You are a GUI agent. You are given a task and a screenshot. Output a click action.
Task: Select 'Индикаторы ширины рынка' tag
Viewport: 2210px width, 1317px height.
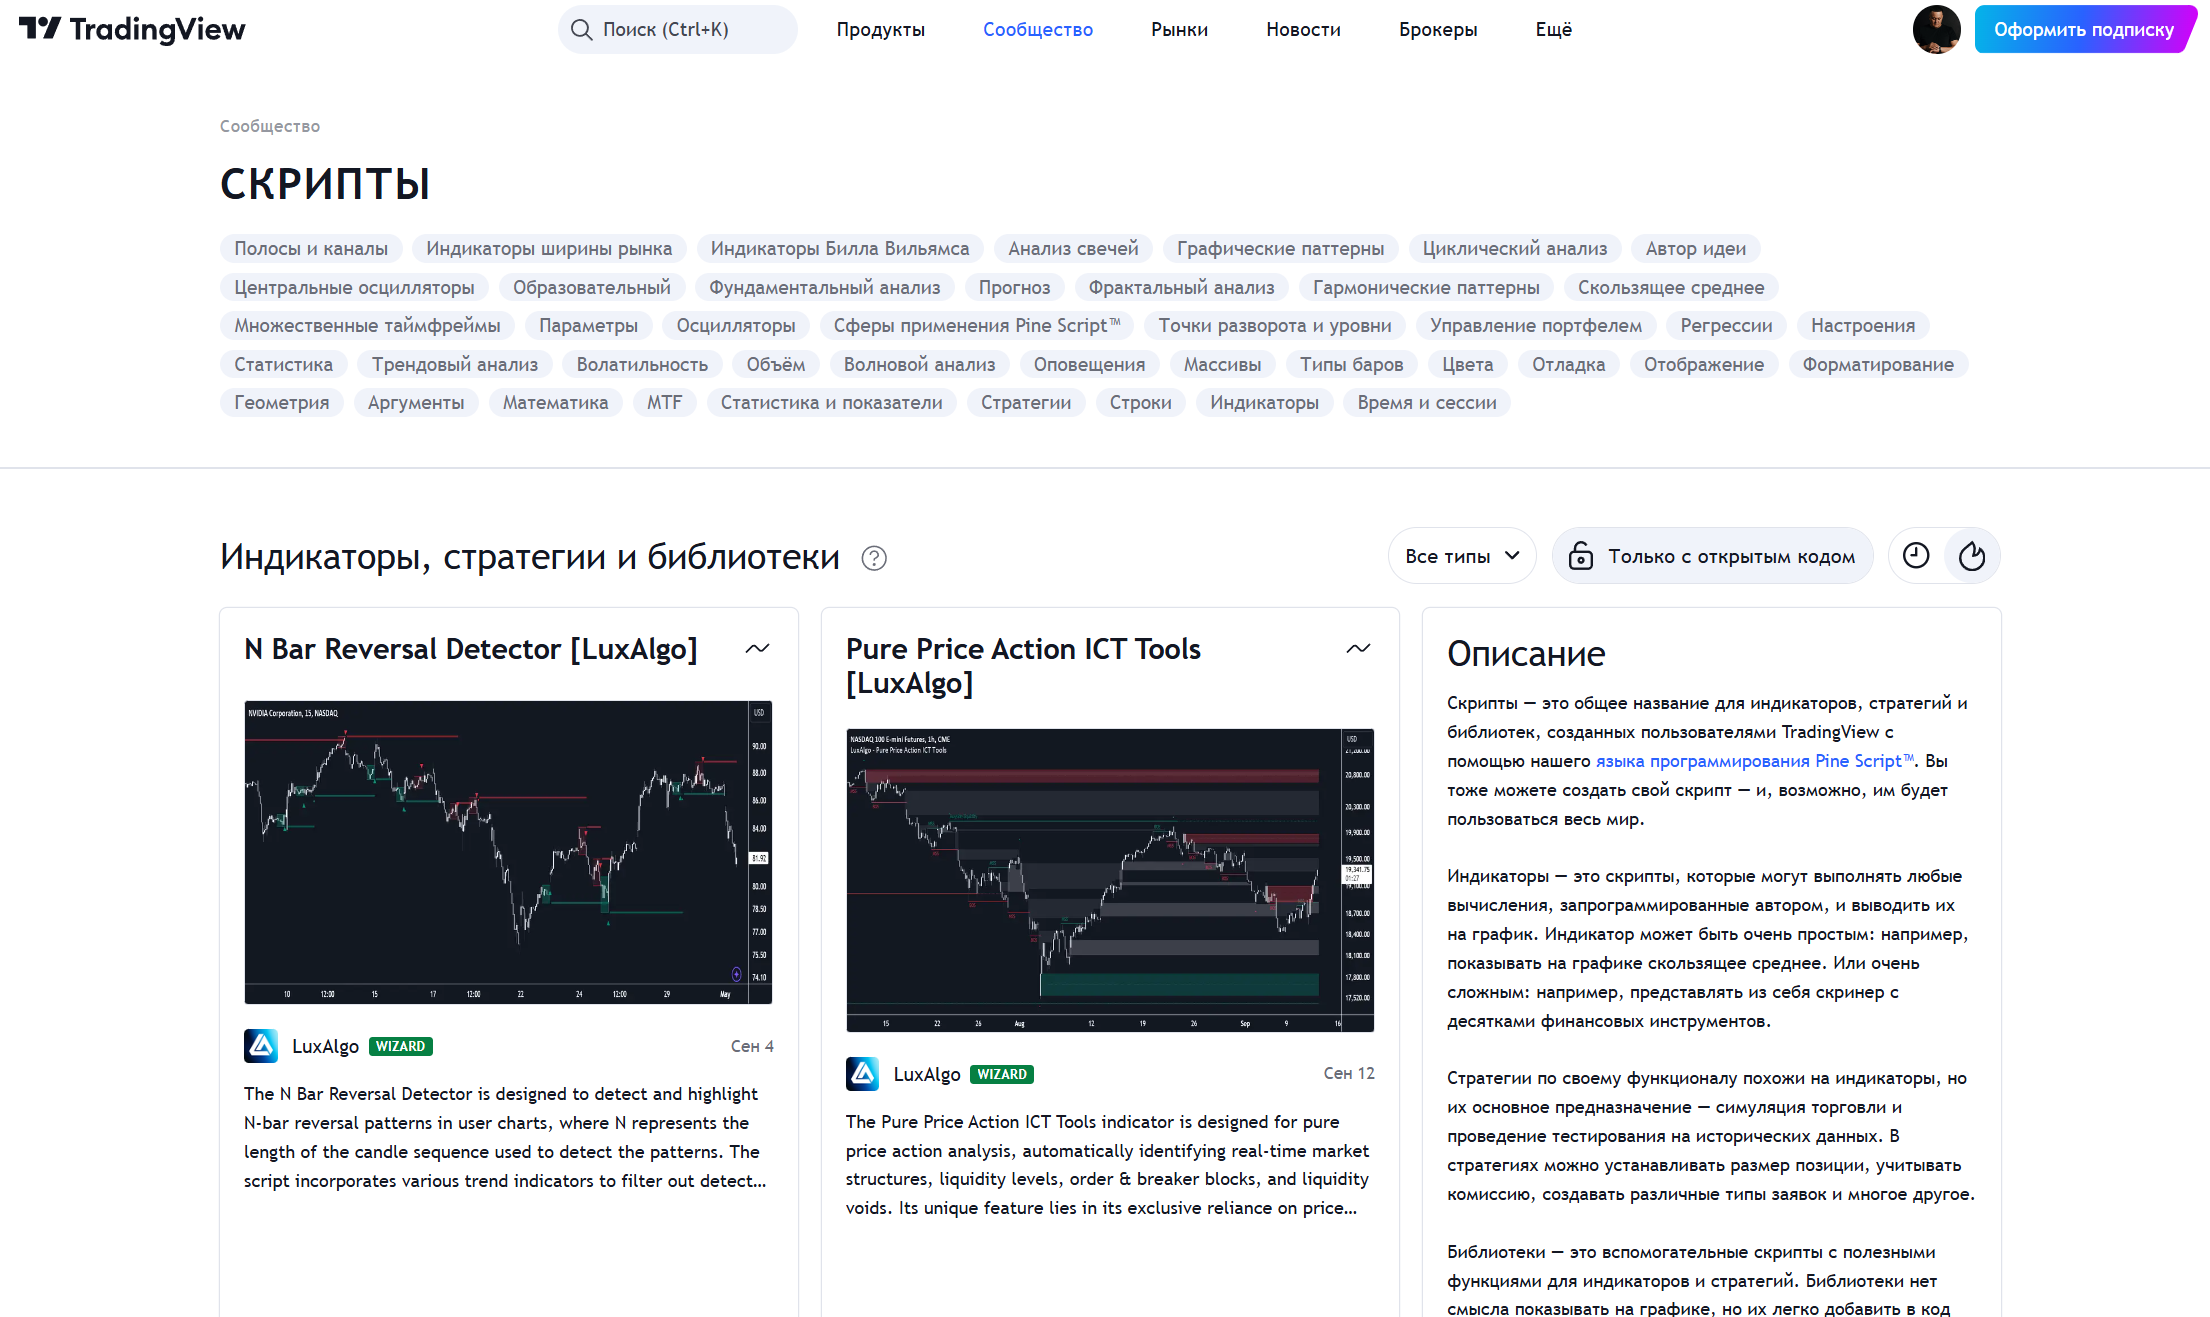tap(549, 249)
